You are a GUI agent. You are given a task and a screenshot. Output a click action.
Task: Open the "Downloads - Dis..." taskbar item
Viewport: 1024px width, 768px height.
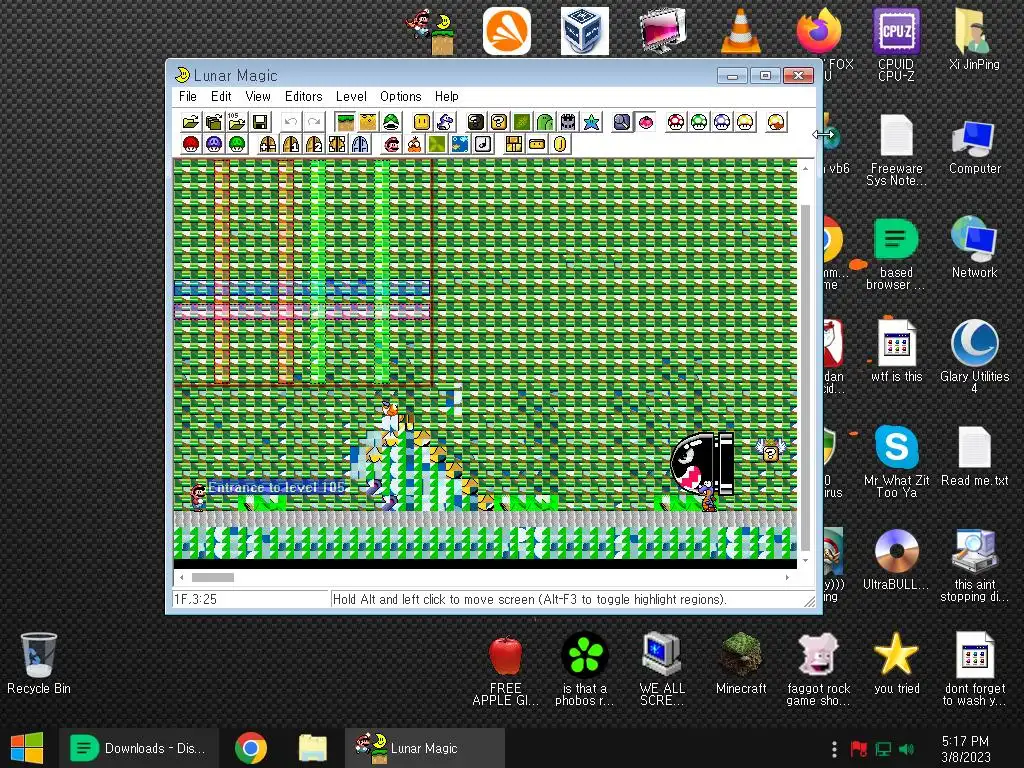138,748
